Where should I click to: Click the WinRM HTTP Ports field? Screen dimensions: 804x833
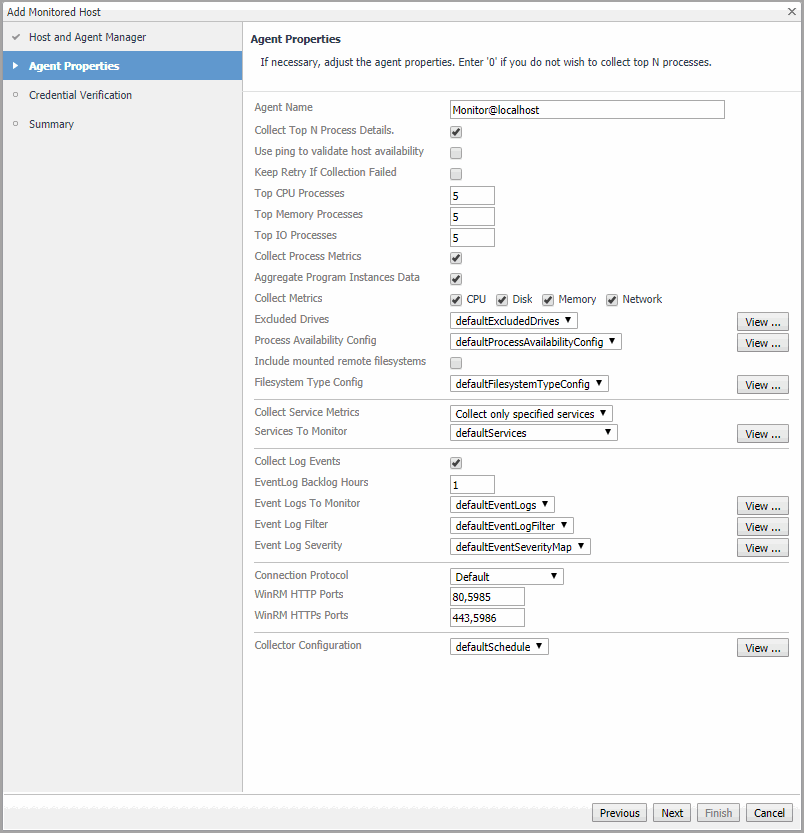click(x=487, y=597)
